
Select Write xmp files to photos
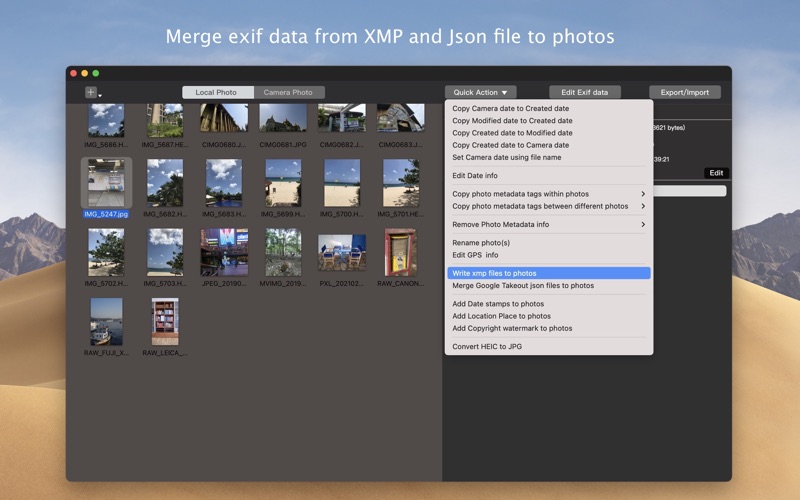tap(548, 273)
